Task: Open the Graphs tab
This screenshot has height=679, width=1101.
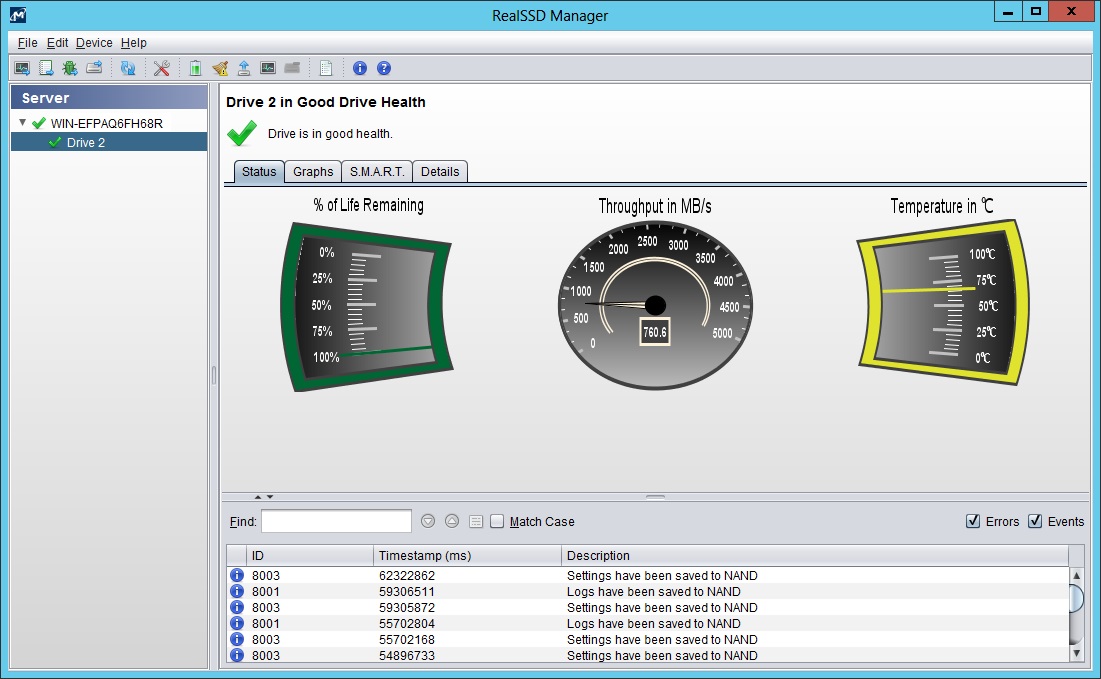Action: 313,172
